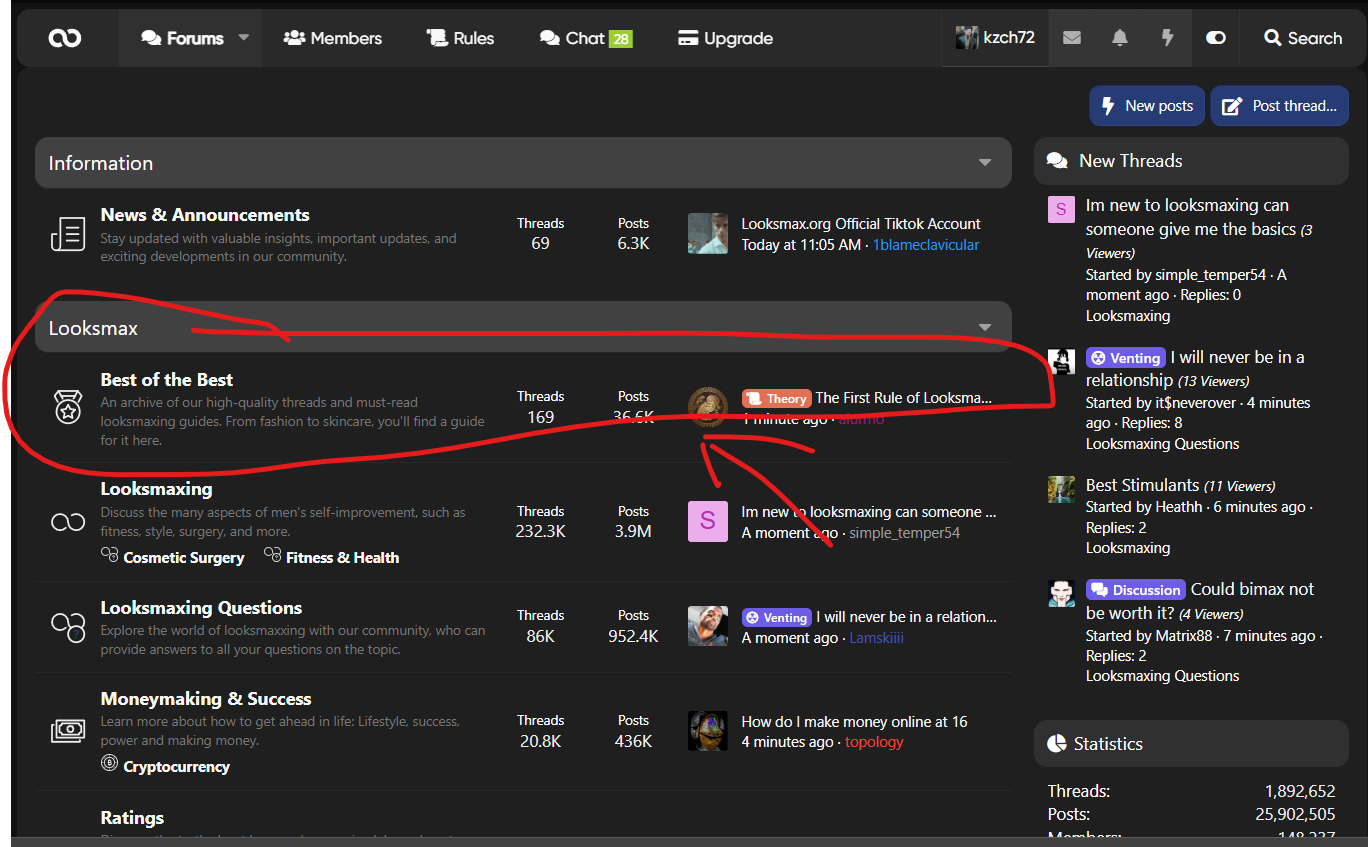Open the inbox envelope icon
The height and width of the screenshot is (847, 1368).
[1072, 38]
